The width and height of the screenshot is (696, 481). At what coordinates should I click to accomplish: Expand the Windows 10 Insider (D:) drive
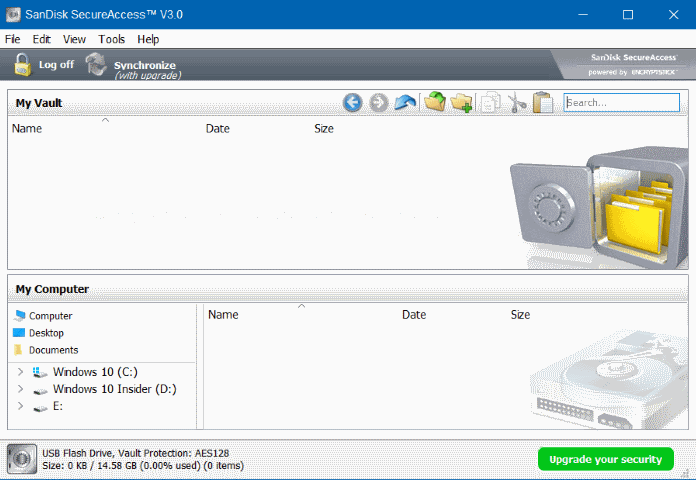[20, 389]
